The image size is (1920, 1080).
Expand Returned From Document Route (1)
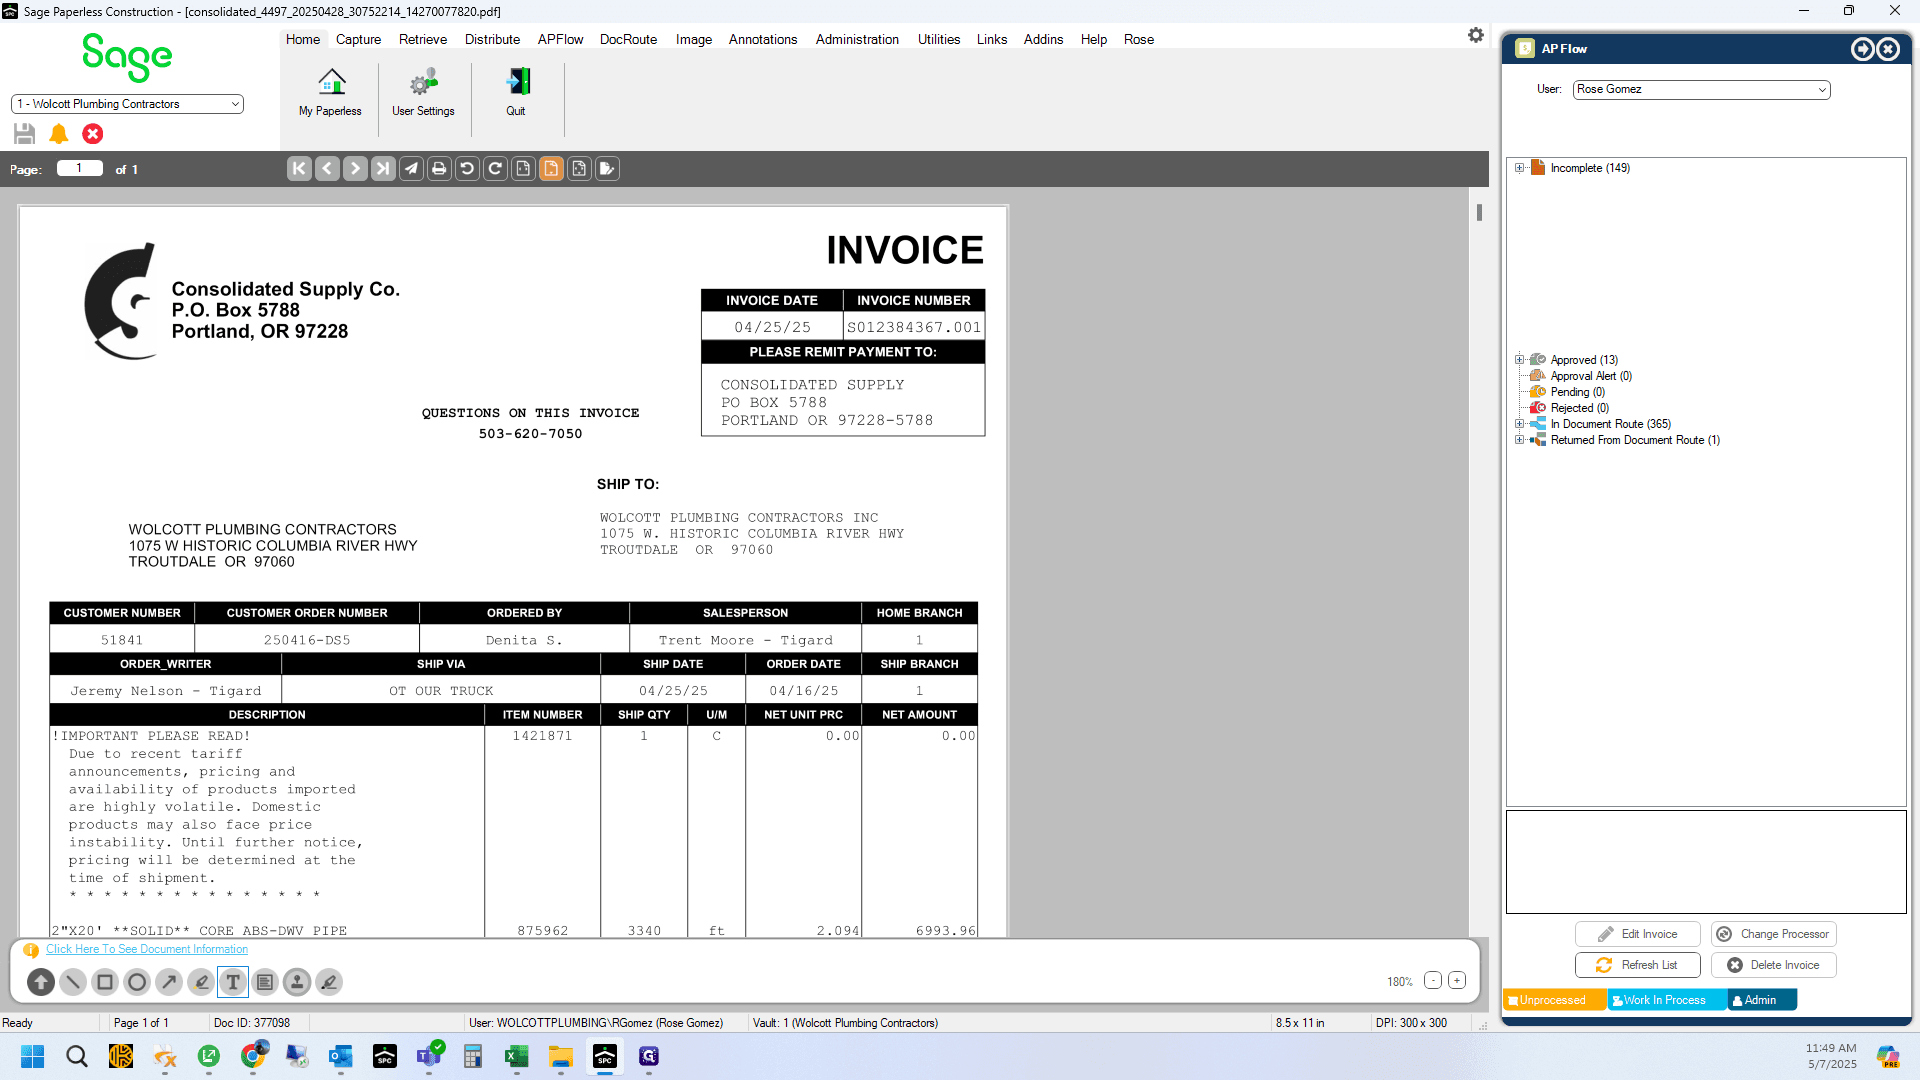pos(1519,440)
